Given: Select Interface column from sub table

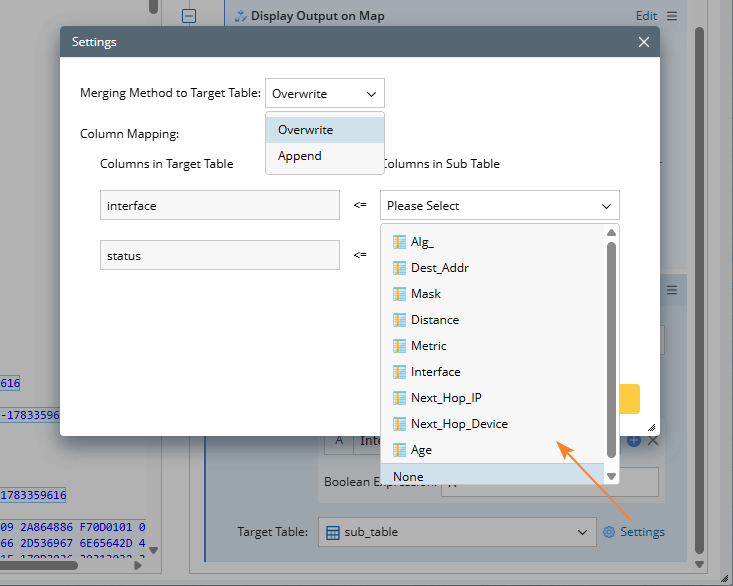Looking at the screenshot, I should pyautogui.click(x=435, y=372).
